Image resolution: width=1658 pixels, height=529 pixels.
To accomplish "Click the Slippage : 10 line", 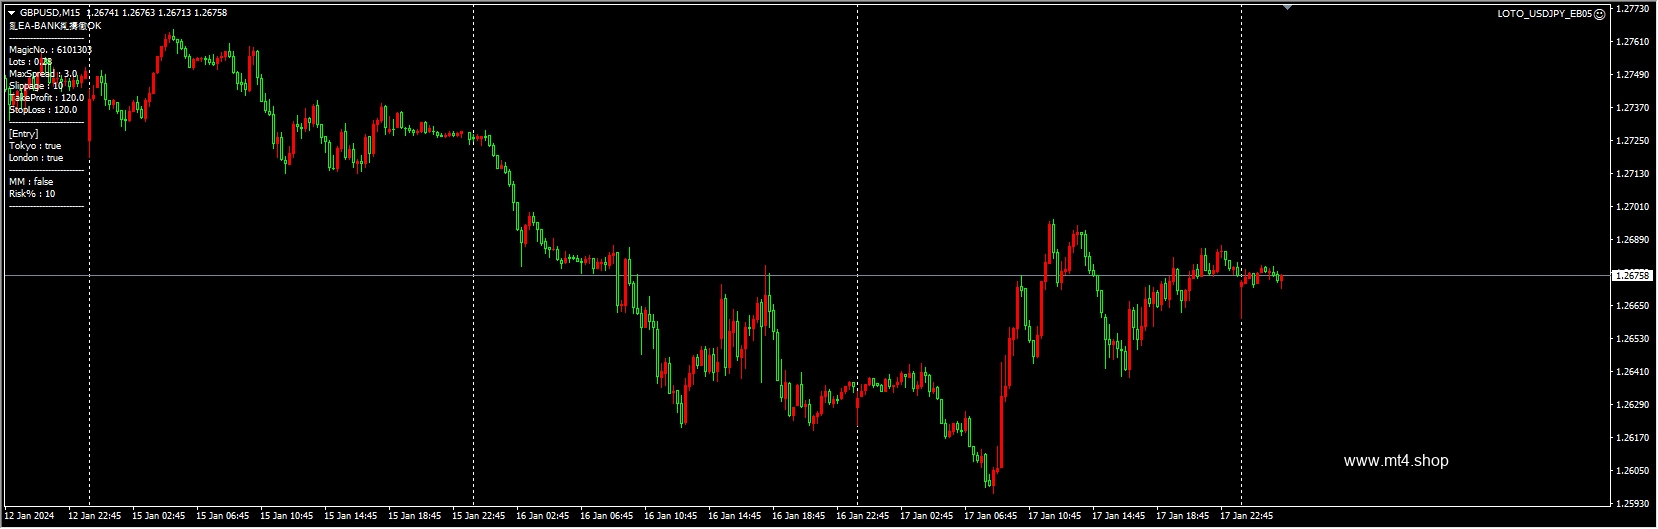I will 36,86.
